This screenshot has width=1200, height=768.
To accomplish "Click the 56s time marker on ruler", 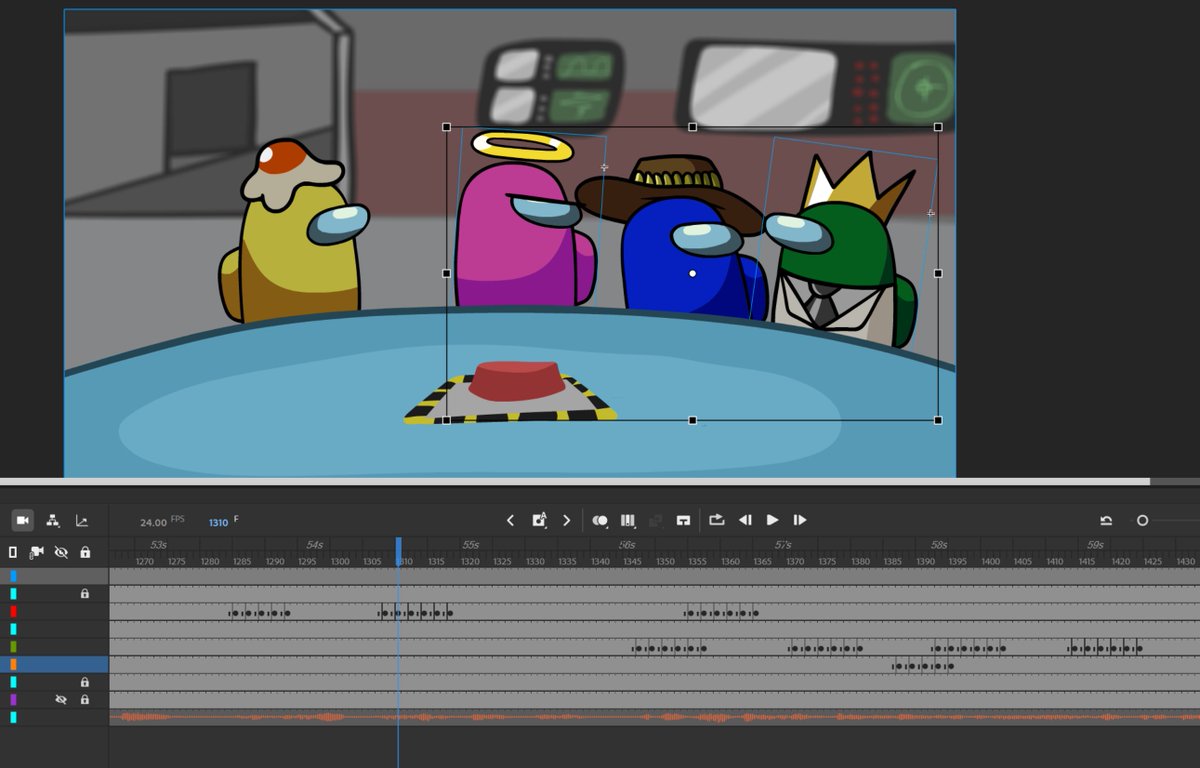I will 627,545.
